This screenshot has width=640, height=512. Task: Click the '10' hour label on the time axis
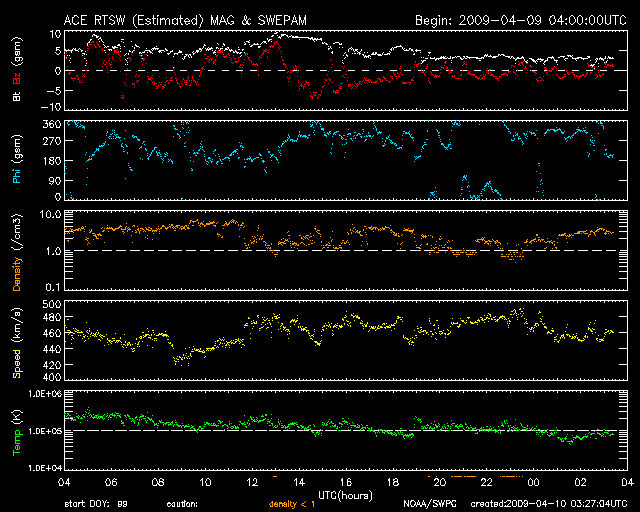click(205, 482)
